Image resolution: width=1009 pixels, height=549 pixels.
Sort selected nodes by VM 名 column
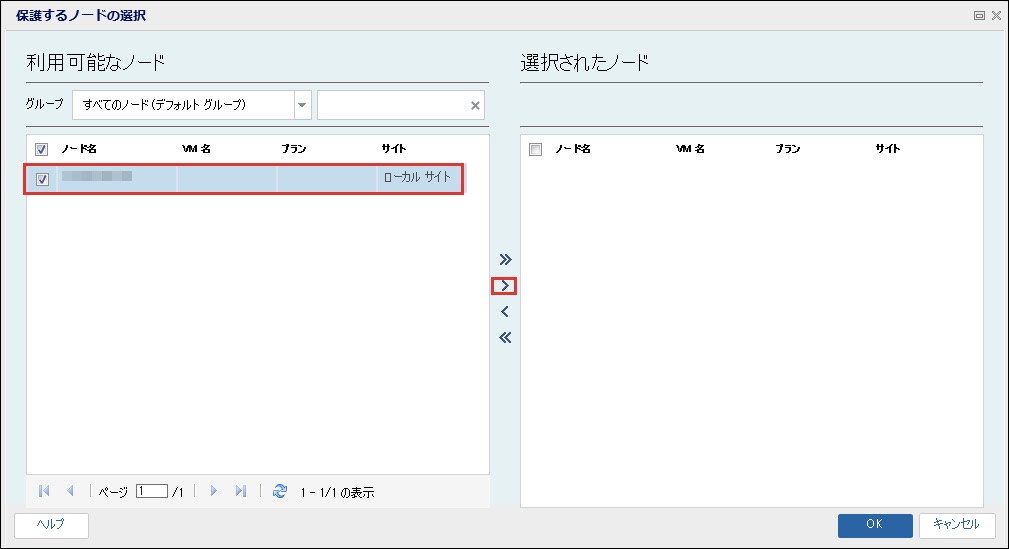pyautogui.click(x=690, y=149)
